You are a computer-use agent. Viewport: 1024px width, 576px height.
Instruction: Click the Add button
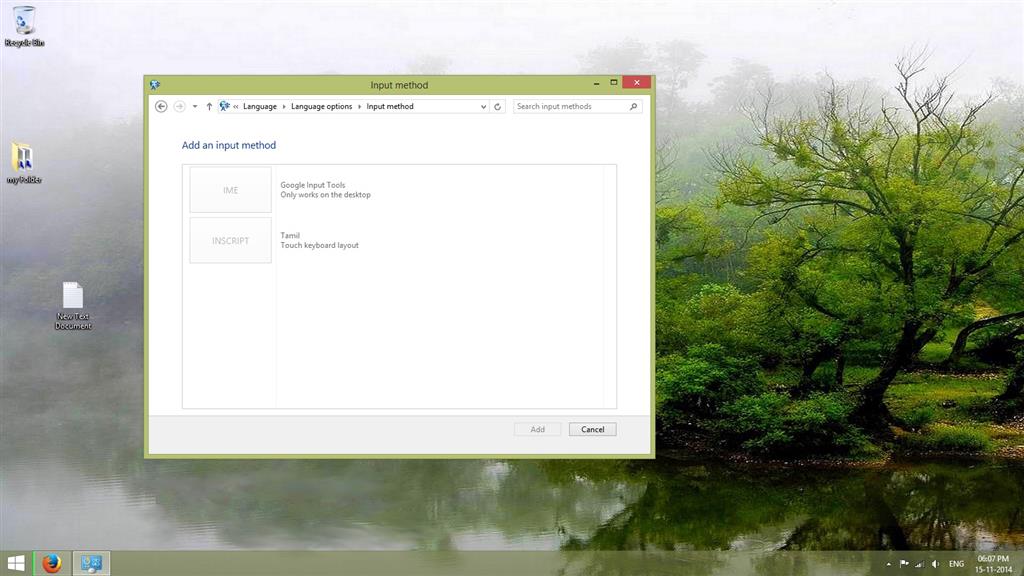pos(537,429)
